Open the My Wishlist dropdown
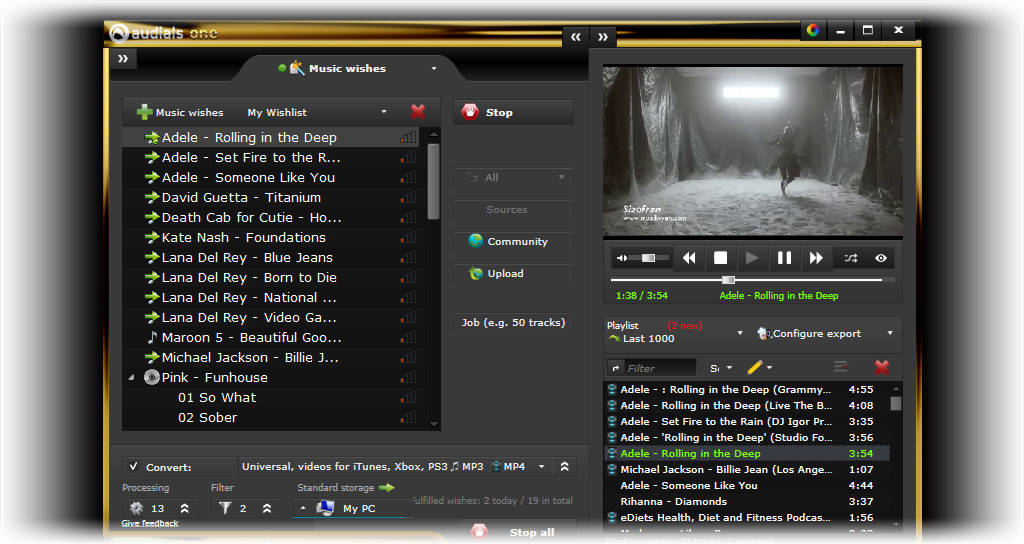The width and height of the screenshot is (1024, 544). (383, 112)
